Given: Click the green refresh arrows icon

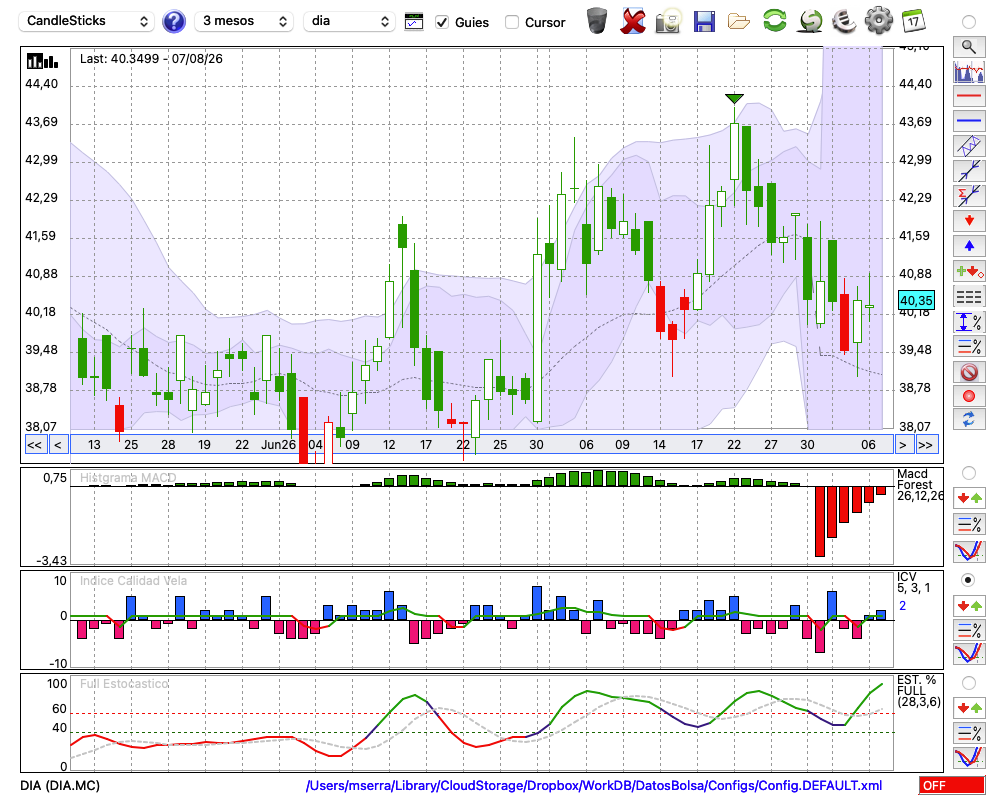Looking at the screenshot, I should click(774, 21).
